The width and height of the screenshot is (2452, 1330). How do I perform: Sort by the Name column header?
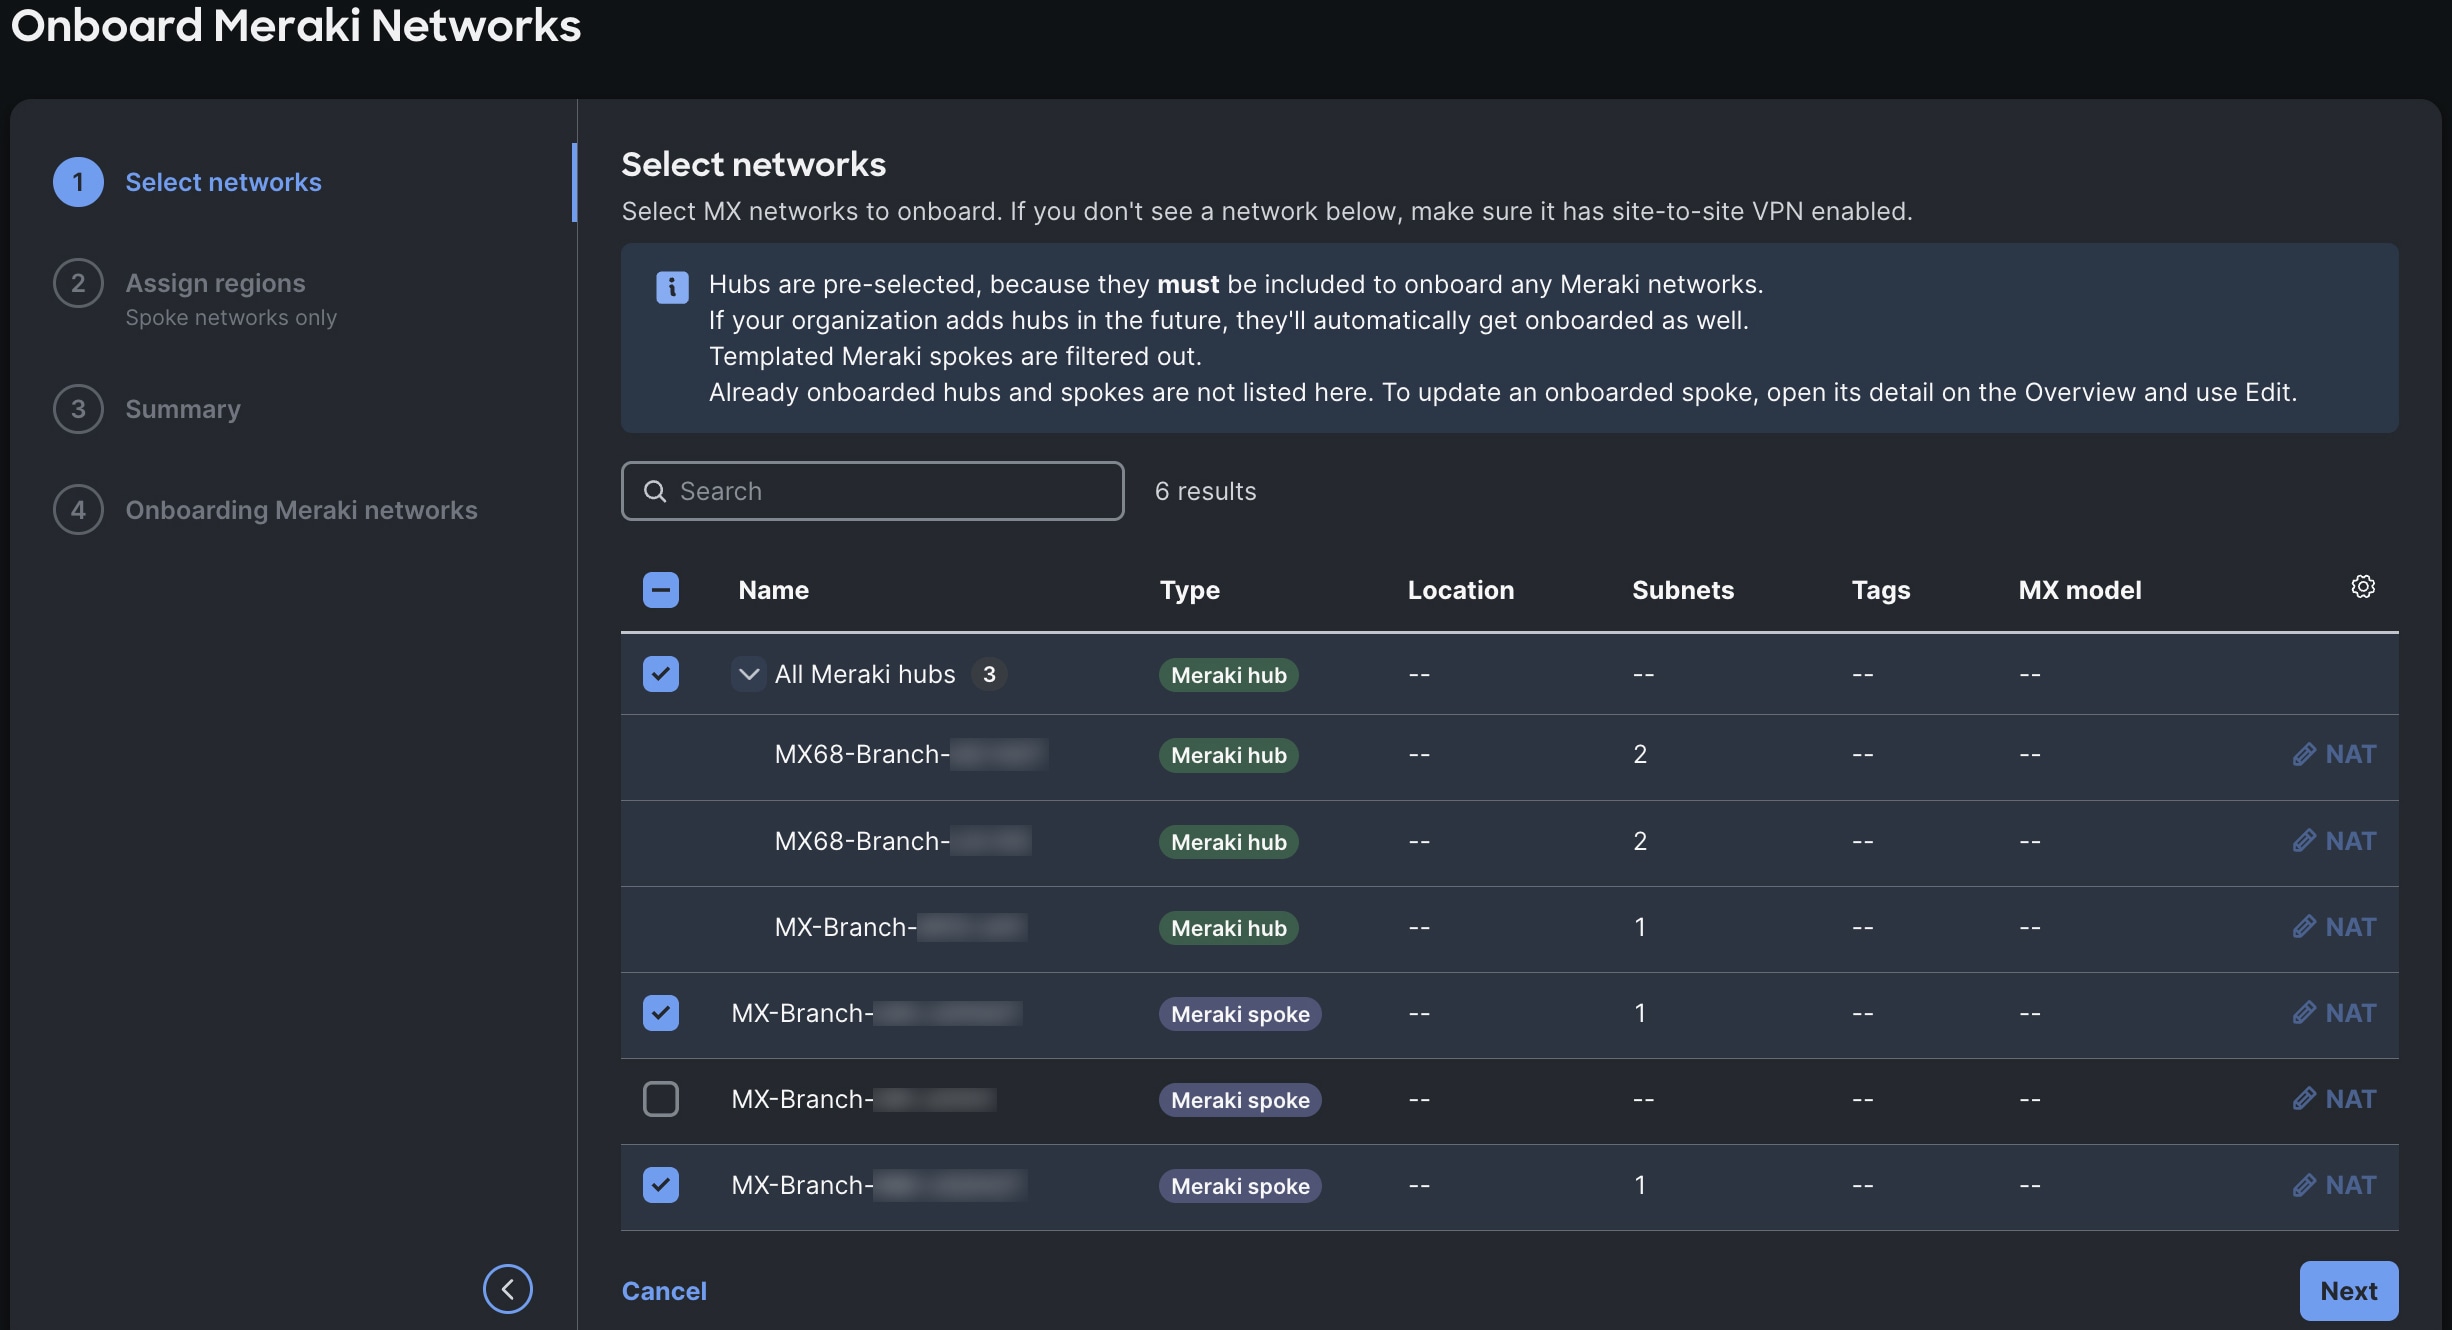pyautogui.click(x=773, y=590)
